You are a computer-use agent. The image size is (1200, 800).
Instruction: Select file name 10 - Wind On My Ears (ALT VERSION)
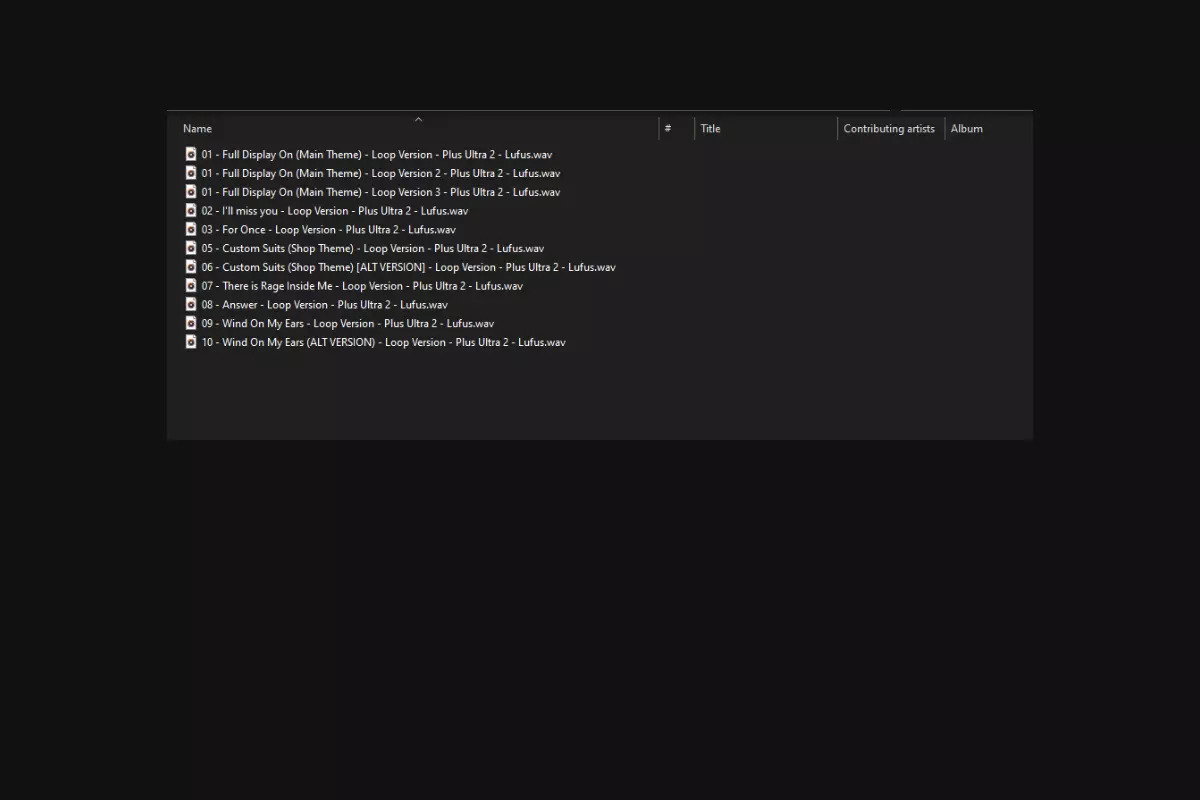click(383, 342)
